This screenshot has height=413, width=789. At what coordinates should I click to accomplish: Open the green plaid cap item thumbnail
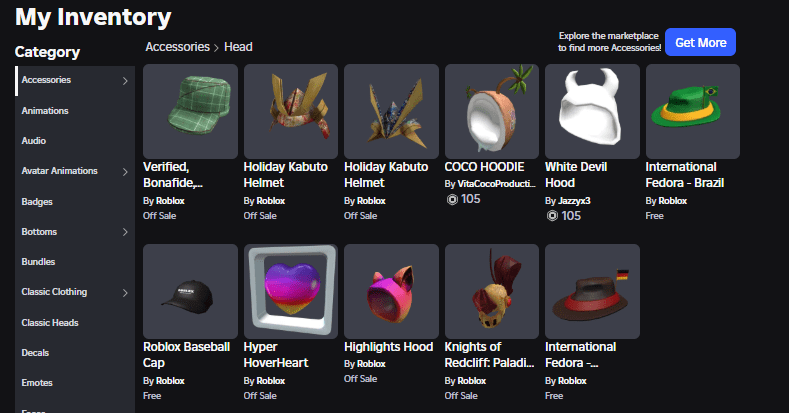coord(190,111)
